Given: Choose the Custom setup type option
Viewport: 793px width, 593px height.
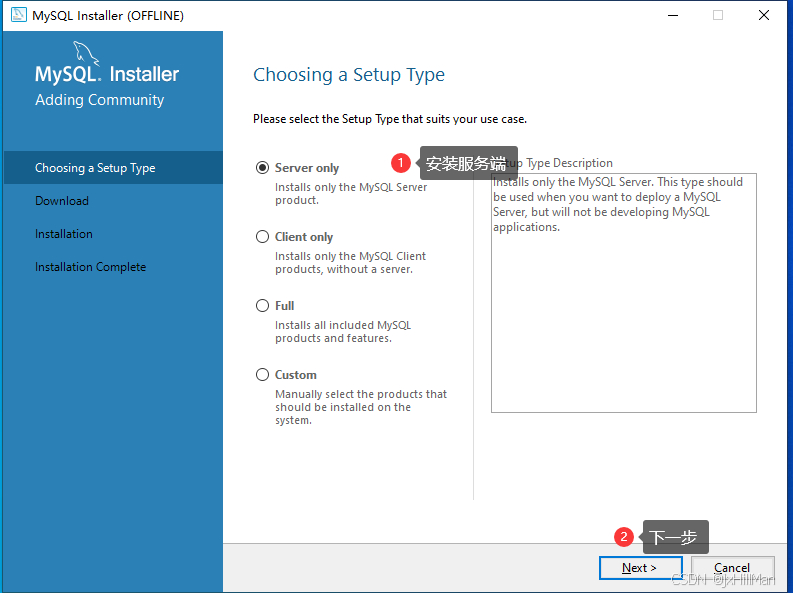Looking at the screenshot, I should pyautogui.click(x=262, y=375).
